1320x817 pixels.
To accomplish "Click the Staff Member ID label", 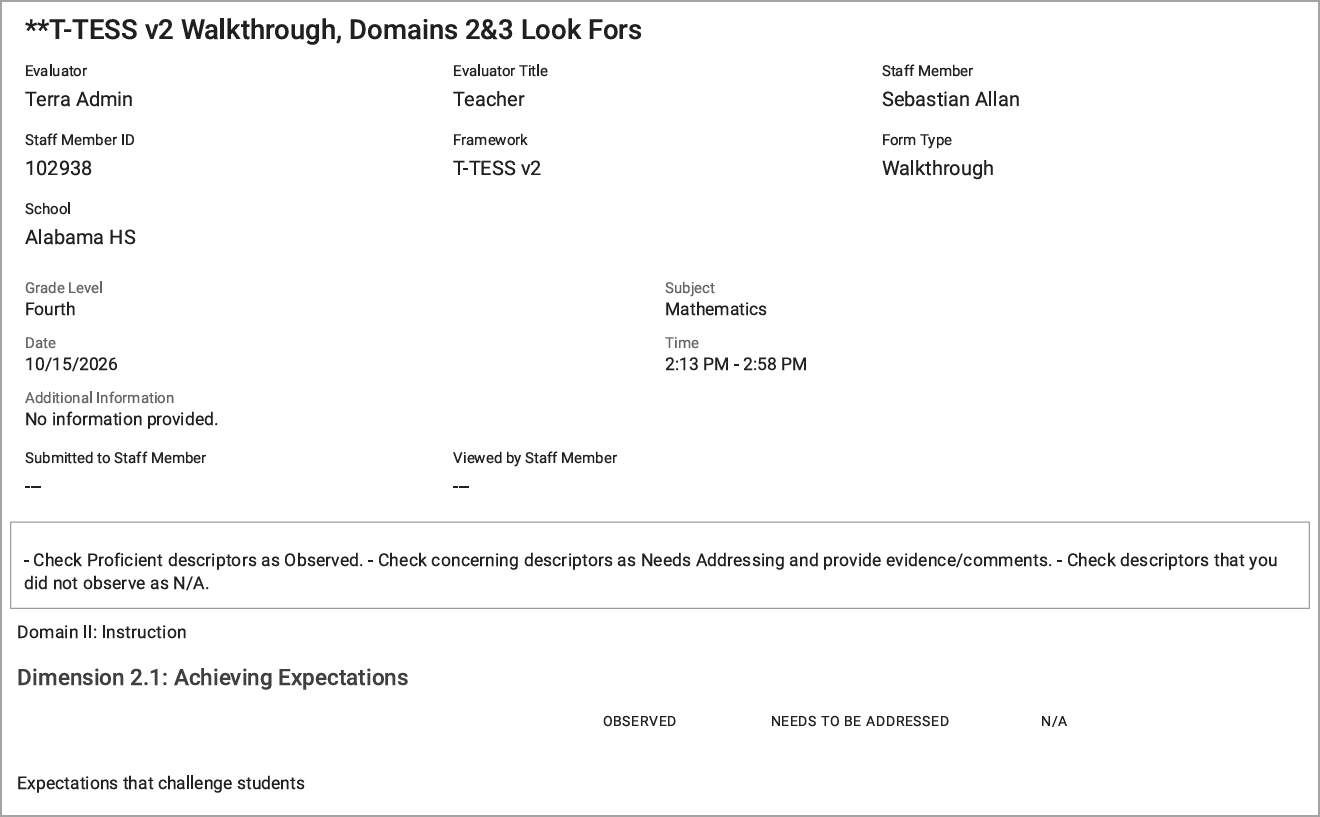I will pos(80,140).
